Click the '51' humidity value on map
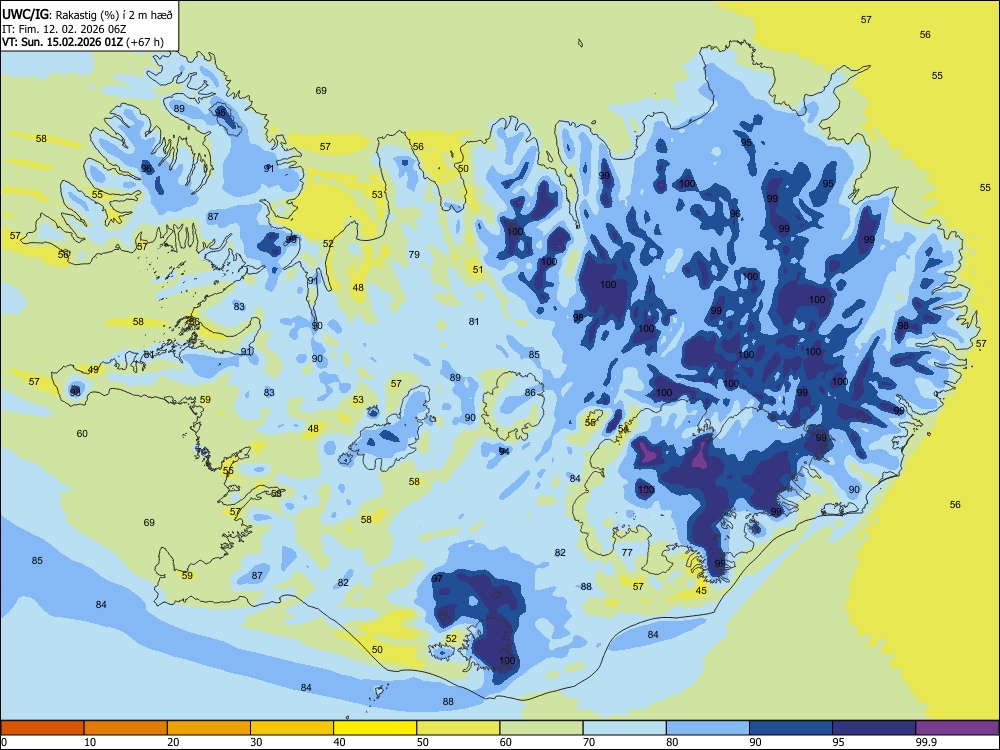1000x750 pixels. pos(478,270)
